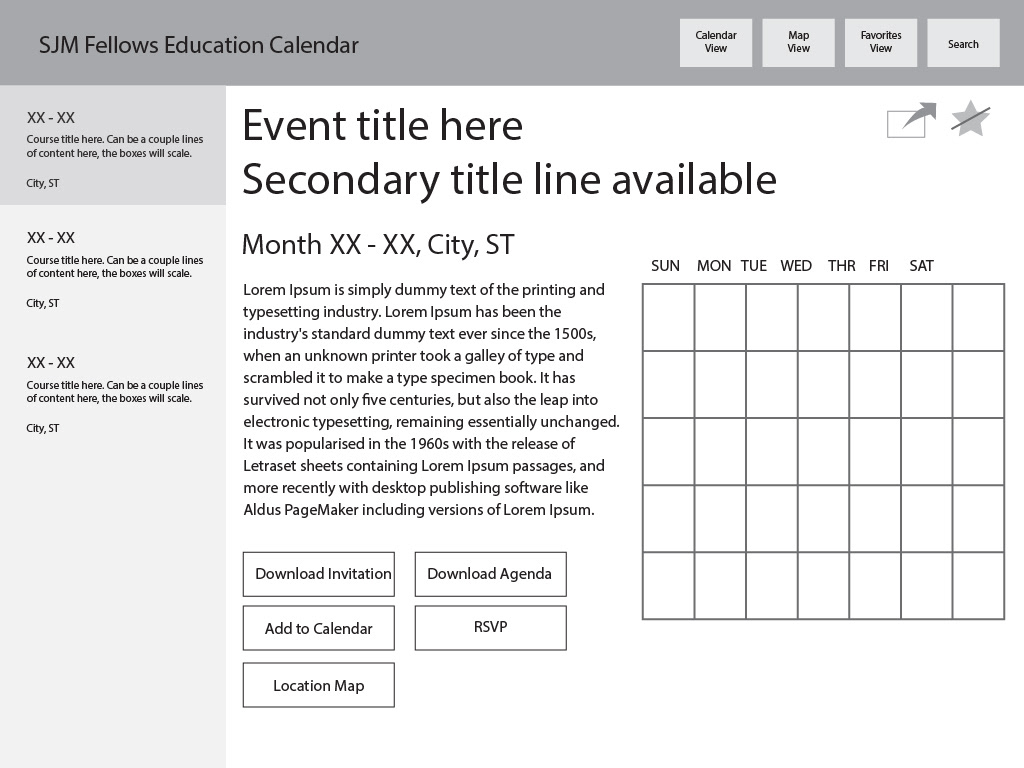Open the Location Map button
1024x768 pixels.
point(319,685)
